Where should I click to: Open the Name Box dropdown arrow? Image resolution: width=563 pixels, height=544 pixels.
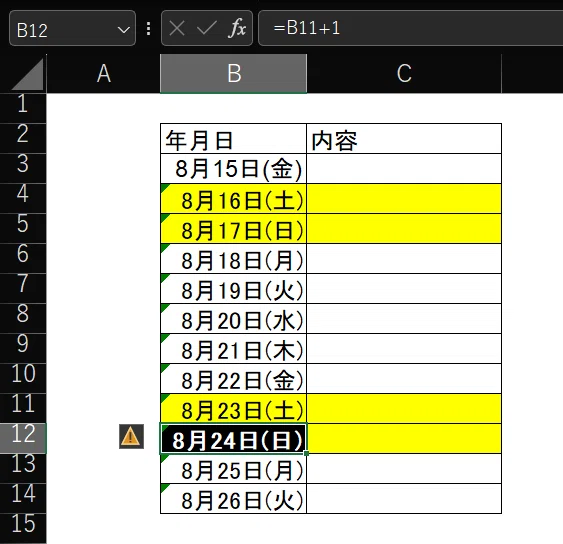[x=124, y=29]
